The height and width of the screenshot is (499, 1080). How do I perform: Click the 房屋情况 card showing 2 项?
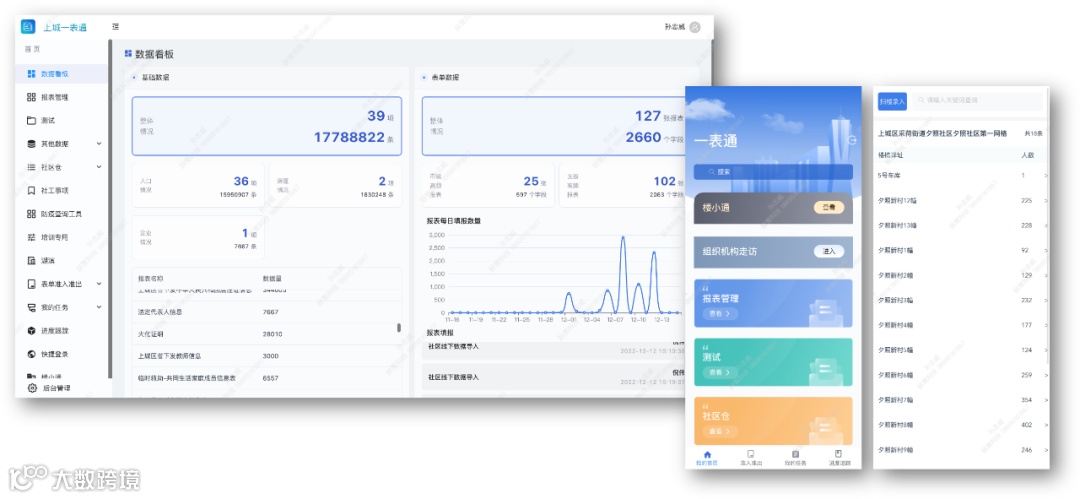click(x=335, y=185)
